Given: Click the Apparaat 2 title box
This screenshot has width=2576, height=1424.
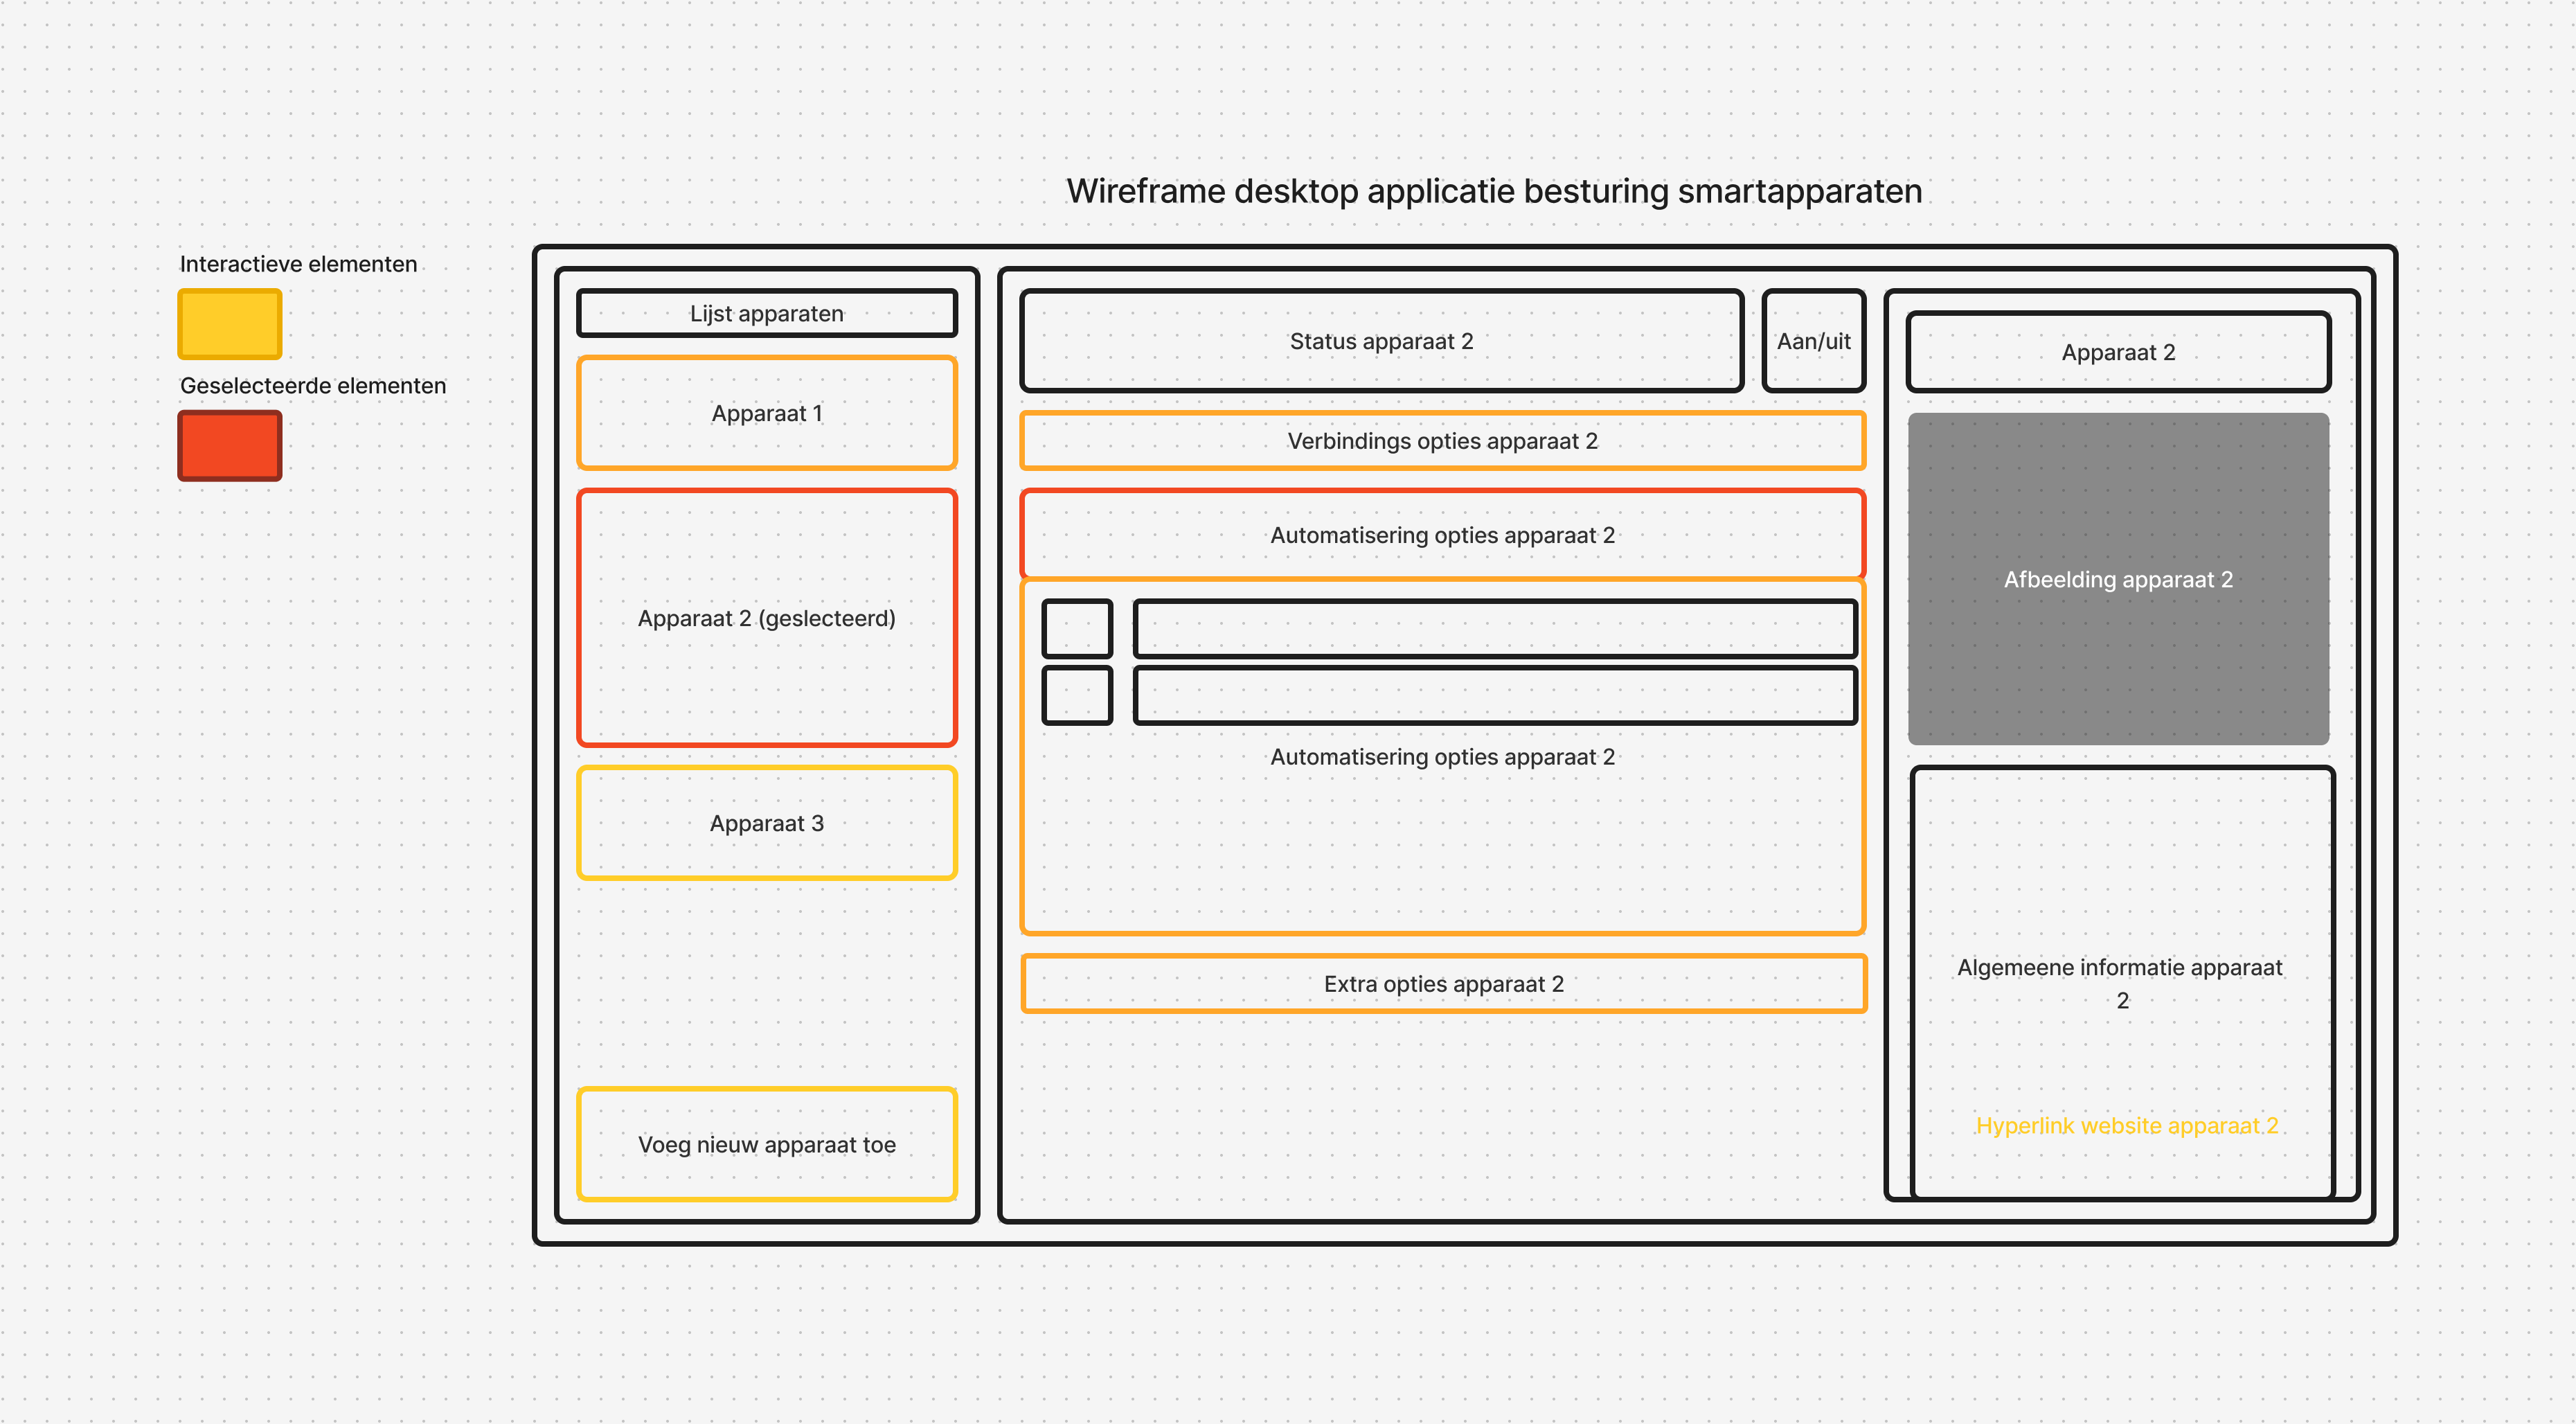Looking at the screenshot, I should [2118, 352].
